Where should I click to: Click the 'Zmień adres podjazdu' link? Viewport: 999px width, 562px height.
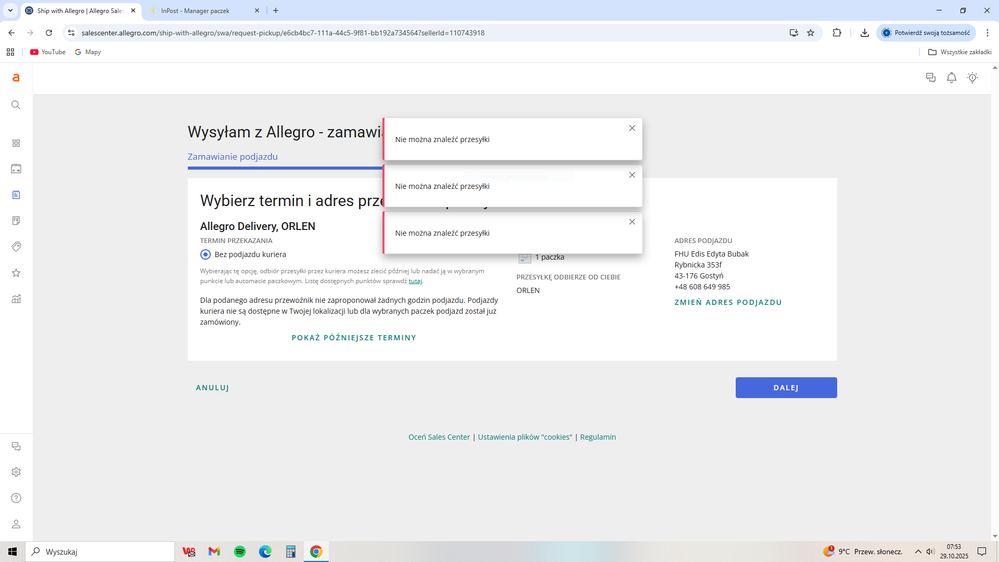click(728, 302)
